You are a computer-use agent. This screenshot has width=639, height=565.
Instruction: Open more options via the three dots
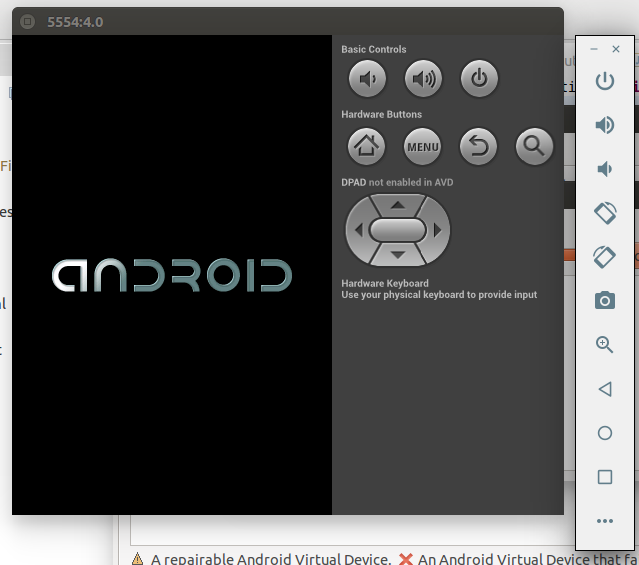point(604,521)
